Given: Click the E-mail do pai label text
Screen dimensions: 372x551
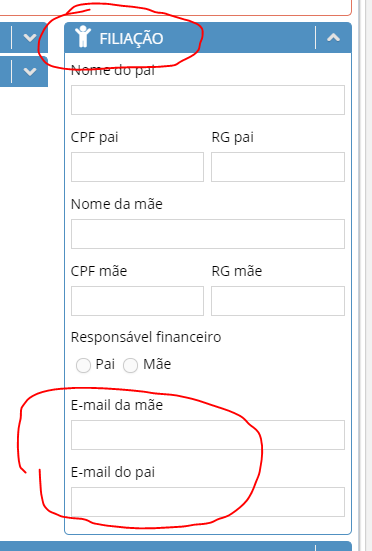Looking at the screenshot, I should coord(113,472).
